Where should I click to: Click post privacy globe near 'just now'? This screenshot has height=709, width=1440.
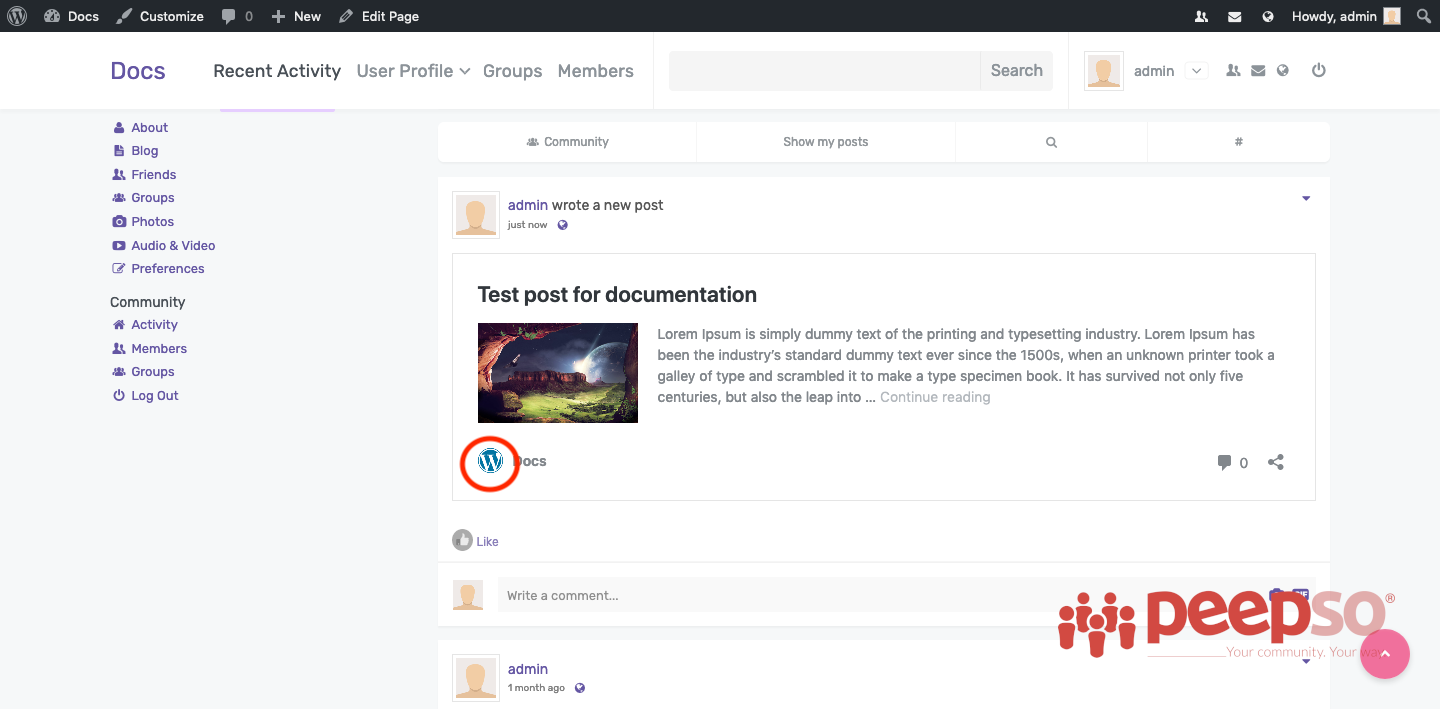pos(563,225)
